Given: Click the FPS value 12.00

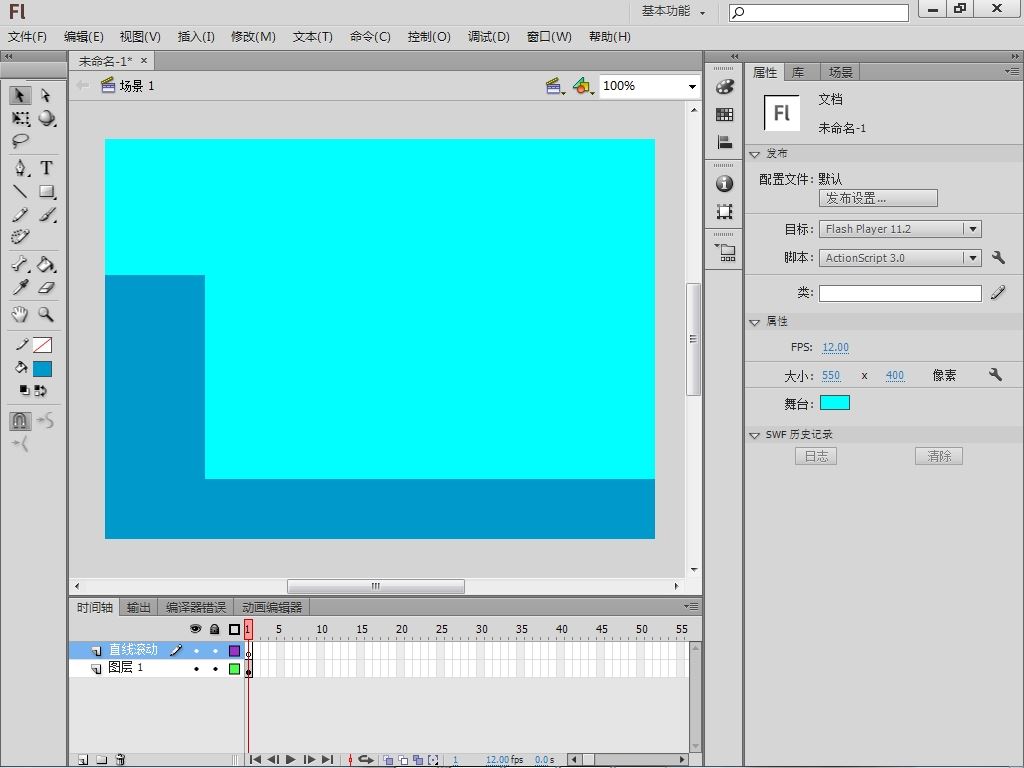Looking at the screenshot, I should point(835,347).
